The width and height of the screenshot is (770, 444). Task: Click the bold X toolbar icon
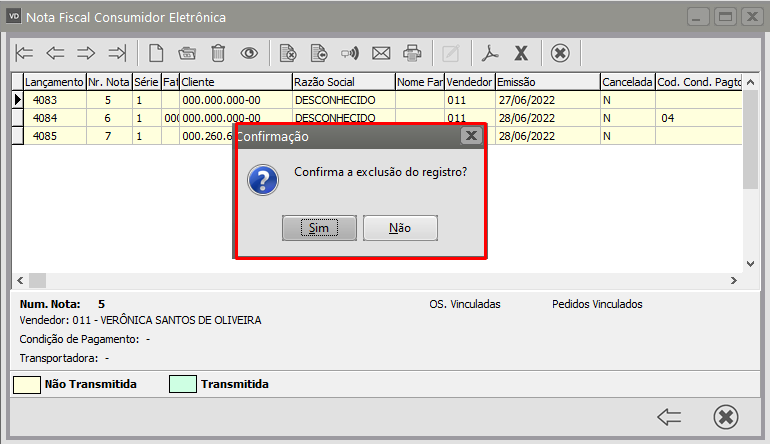tap(521, 53)
